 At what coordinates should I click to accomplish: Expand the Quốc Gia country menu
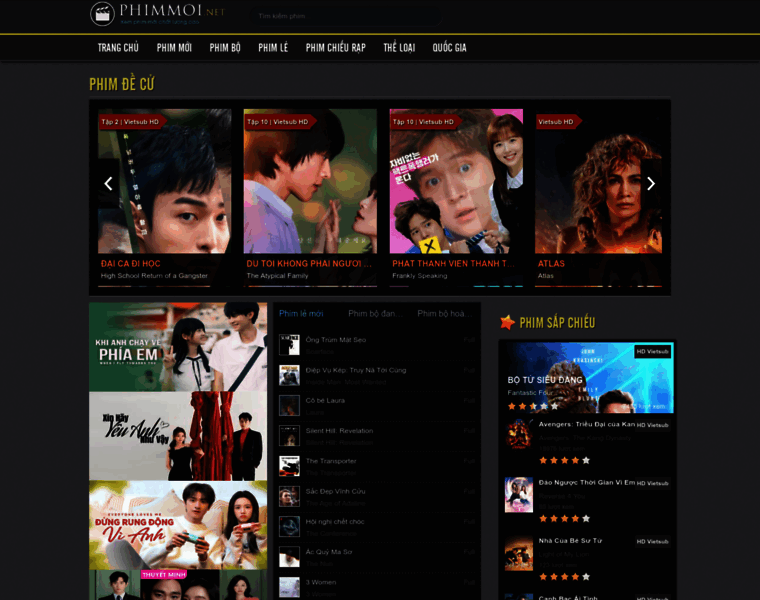pos(449,47)
